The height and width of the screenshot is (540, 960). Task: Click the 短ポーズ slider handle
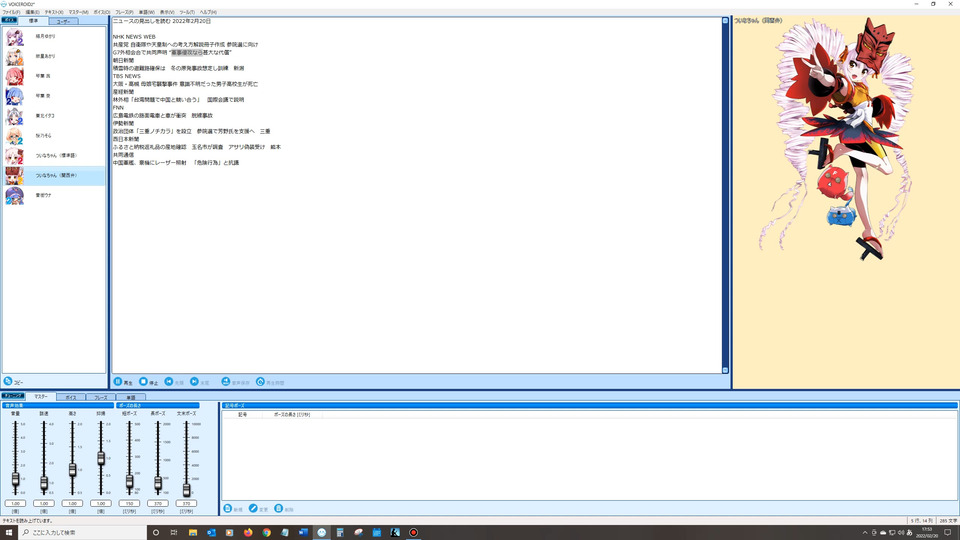pos(129,481)
